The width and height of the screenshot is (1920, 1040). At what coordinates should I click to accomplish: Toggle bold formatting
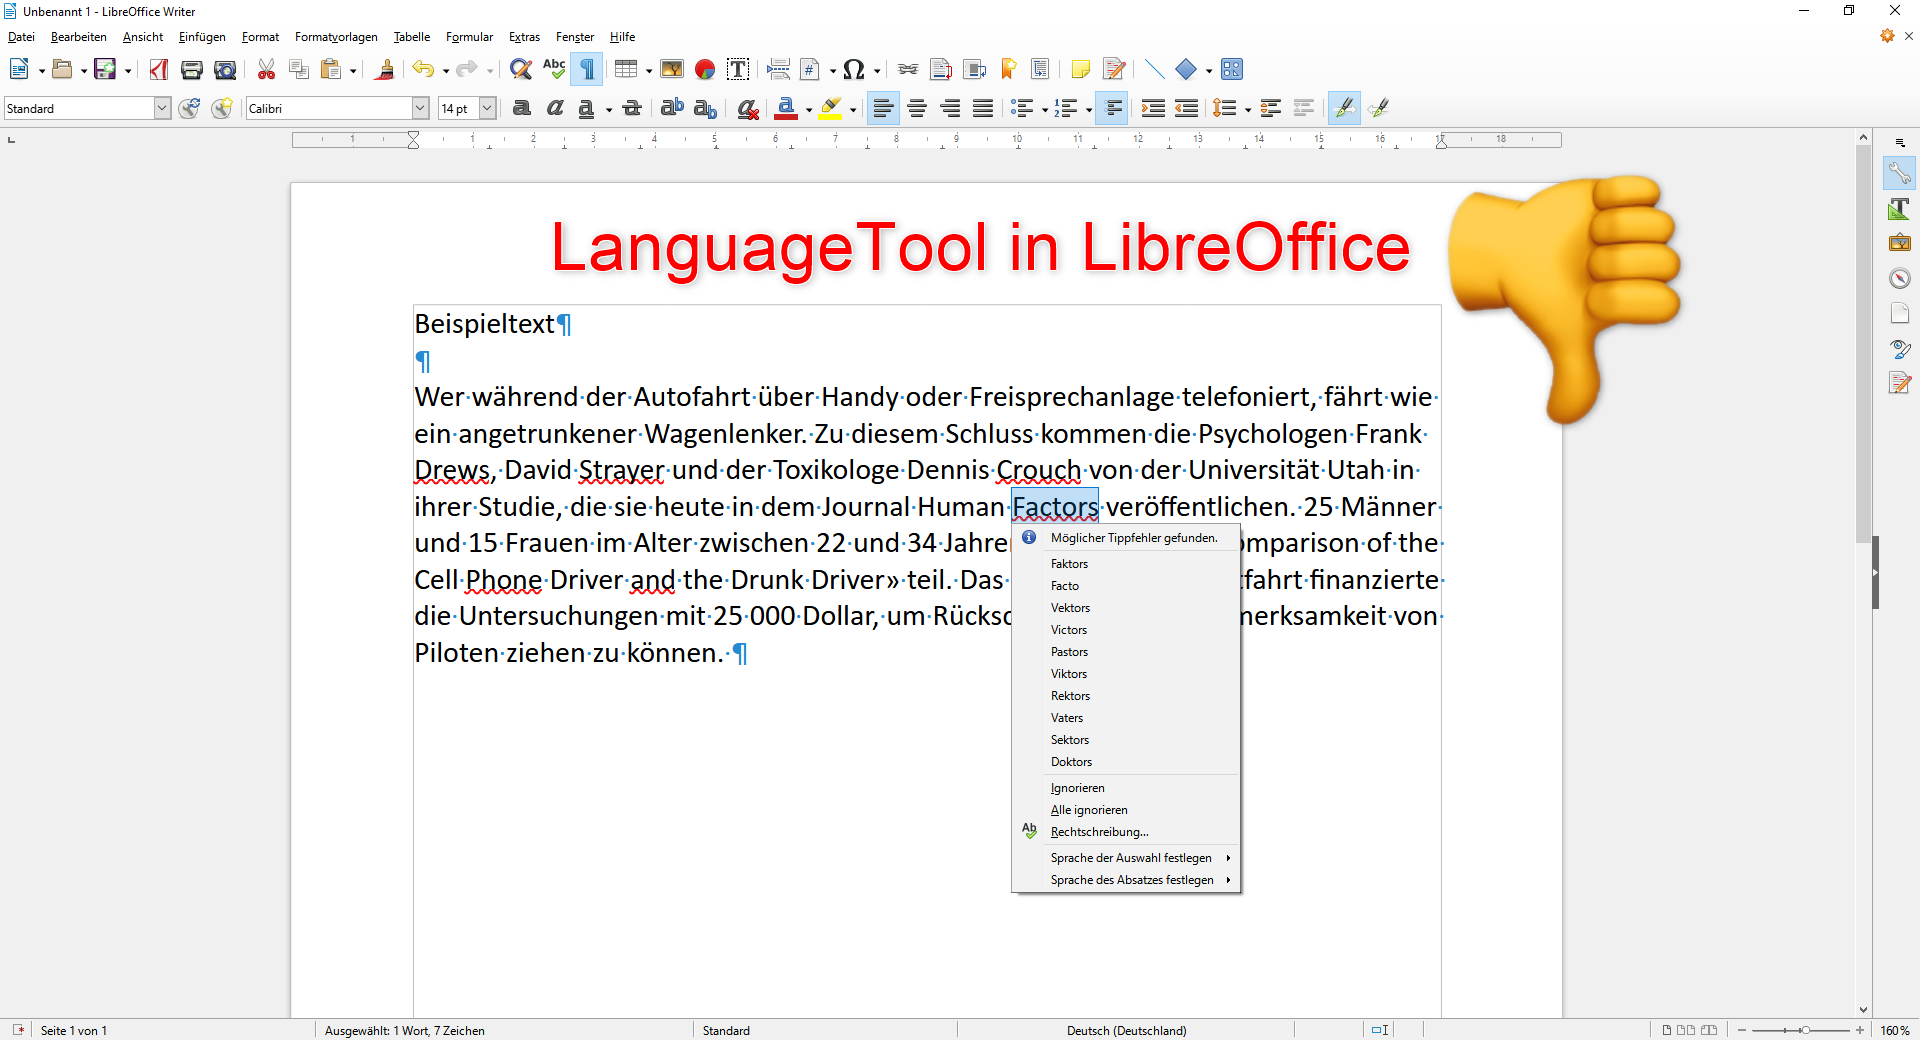521,108
